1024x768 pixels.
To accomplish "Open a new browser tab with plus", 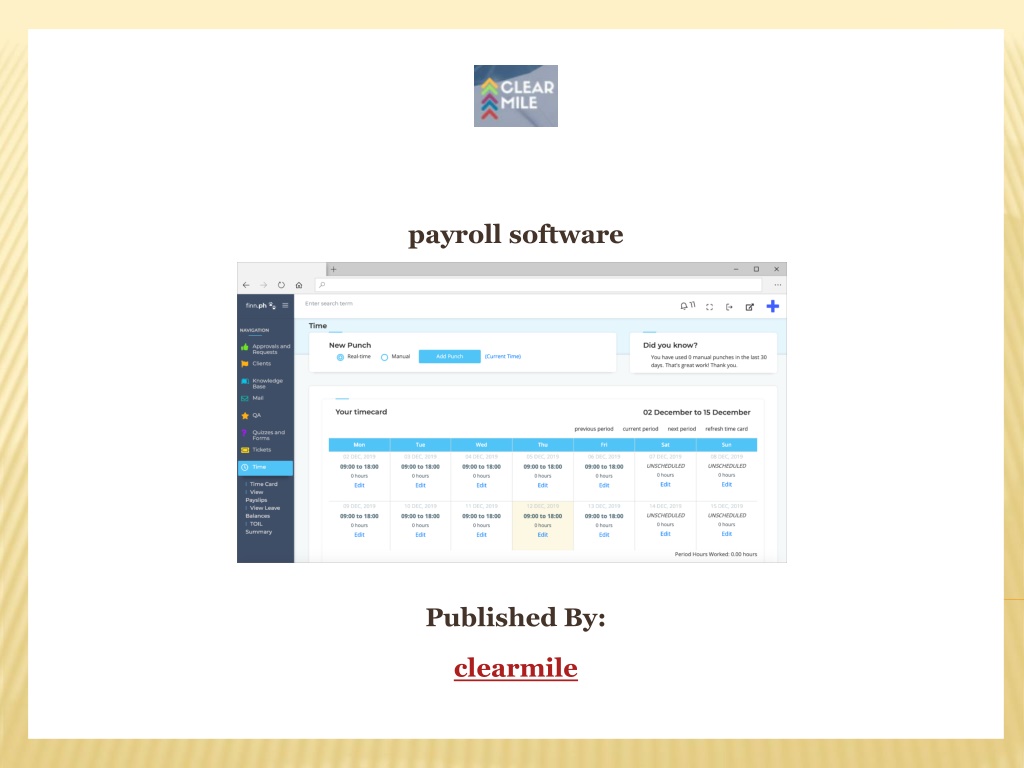I will 333,269.
